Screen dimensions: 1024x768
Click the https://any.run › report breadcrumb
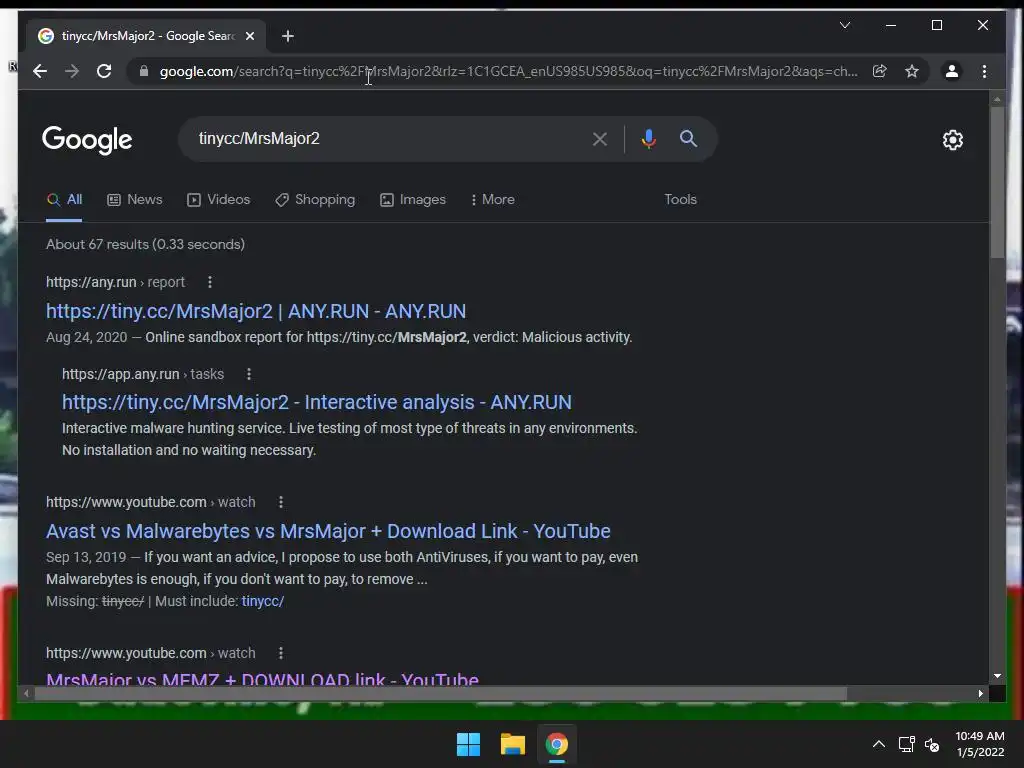pos(116,282)
